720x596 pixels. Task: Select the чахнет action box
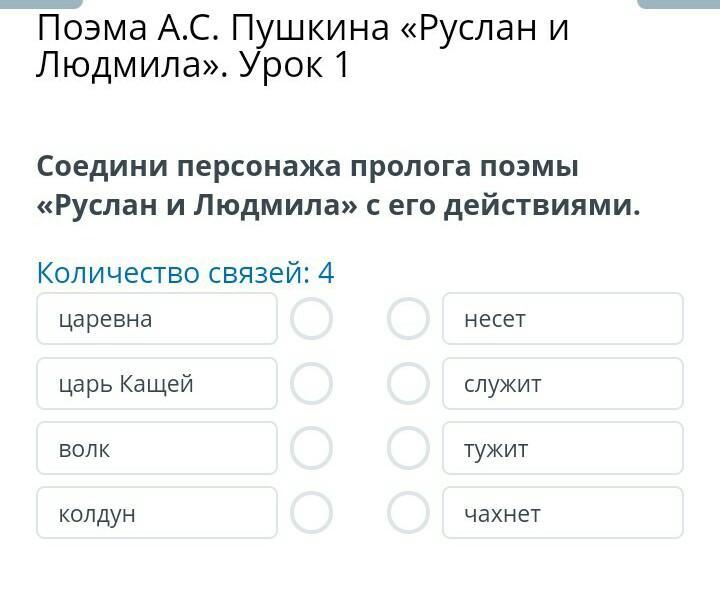click(563, 513)
